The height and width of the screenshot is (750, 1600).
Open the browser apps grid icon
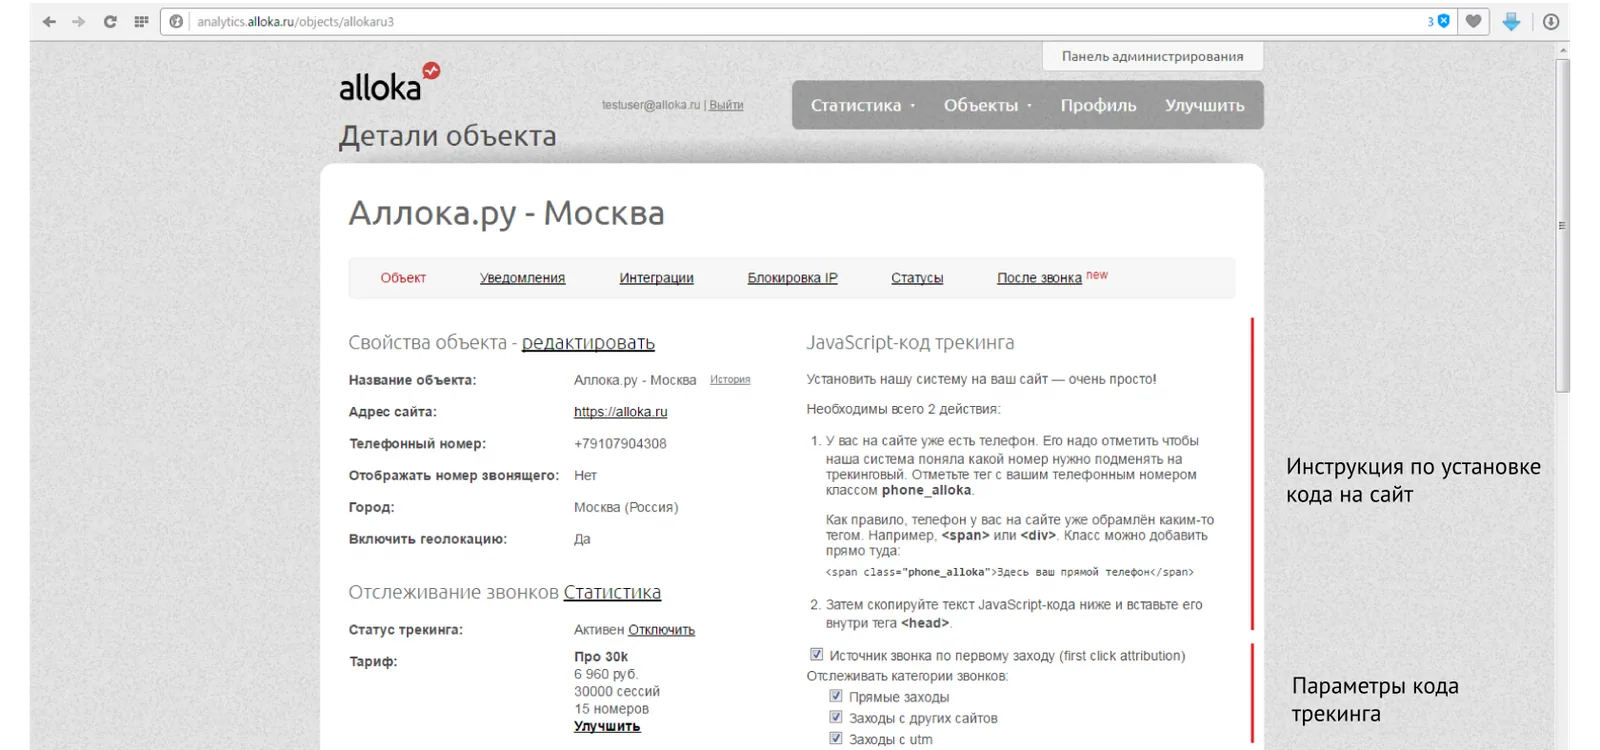[141, 22]
